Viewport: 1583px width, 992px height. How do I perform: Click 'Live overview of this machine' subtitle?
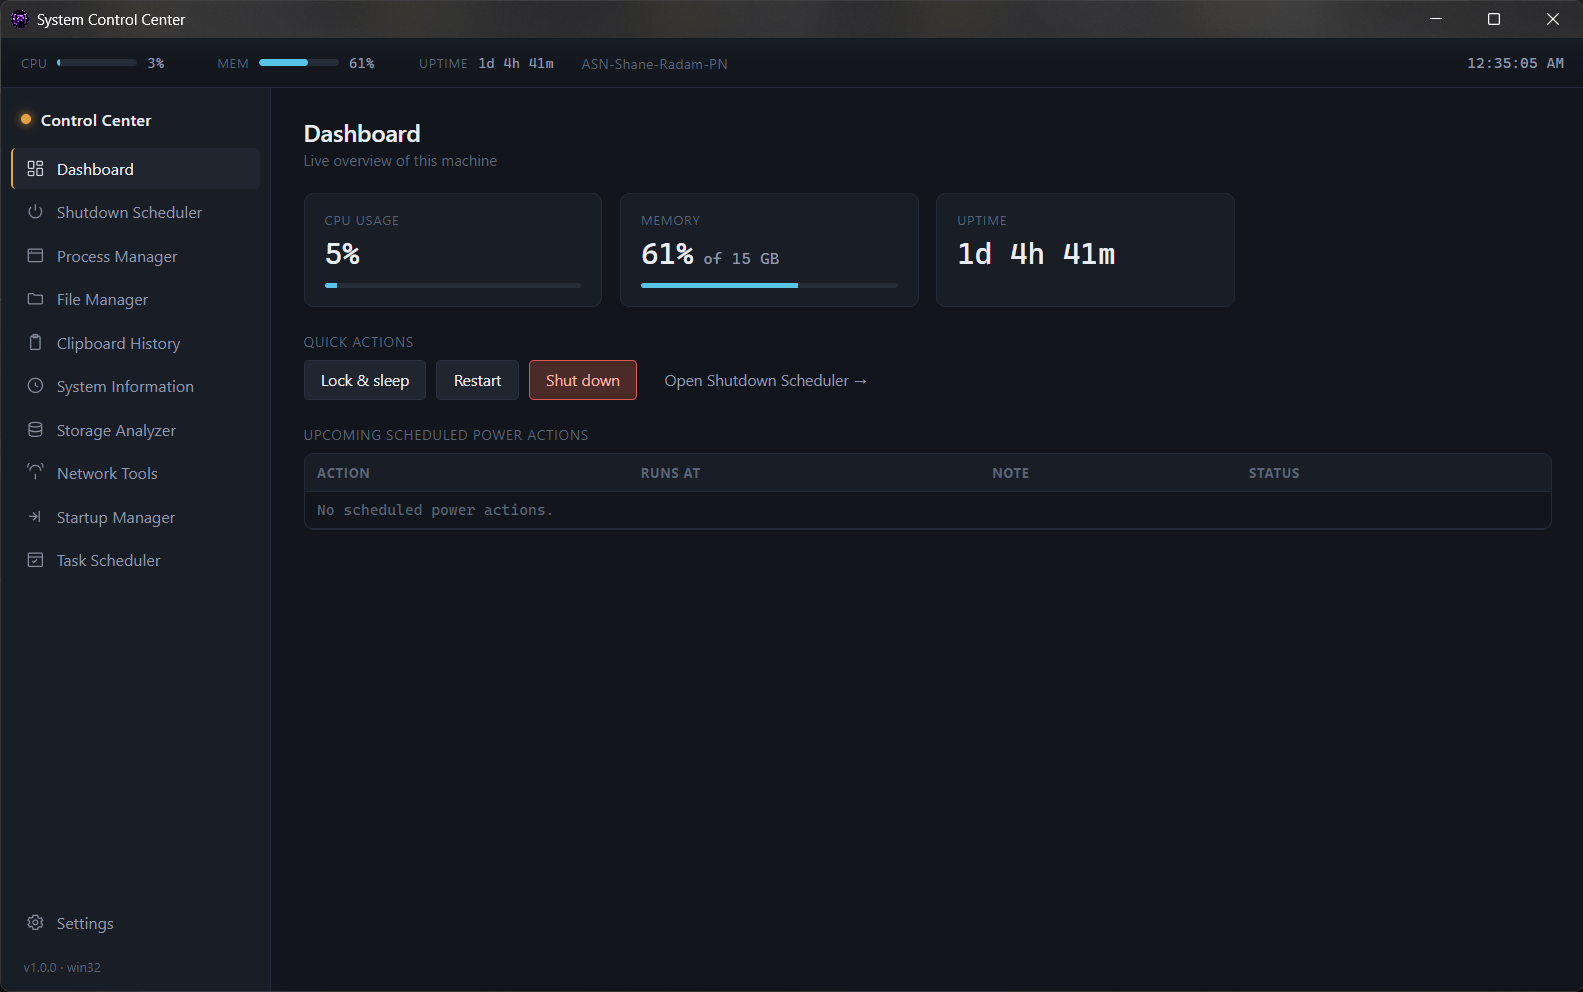pos(400,161)
